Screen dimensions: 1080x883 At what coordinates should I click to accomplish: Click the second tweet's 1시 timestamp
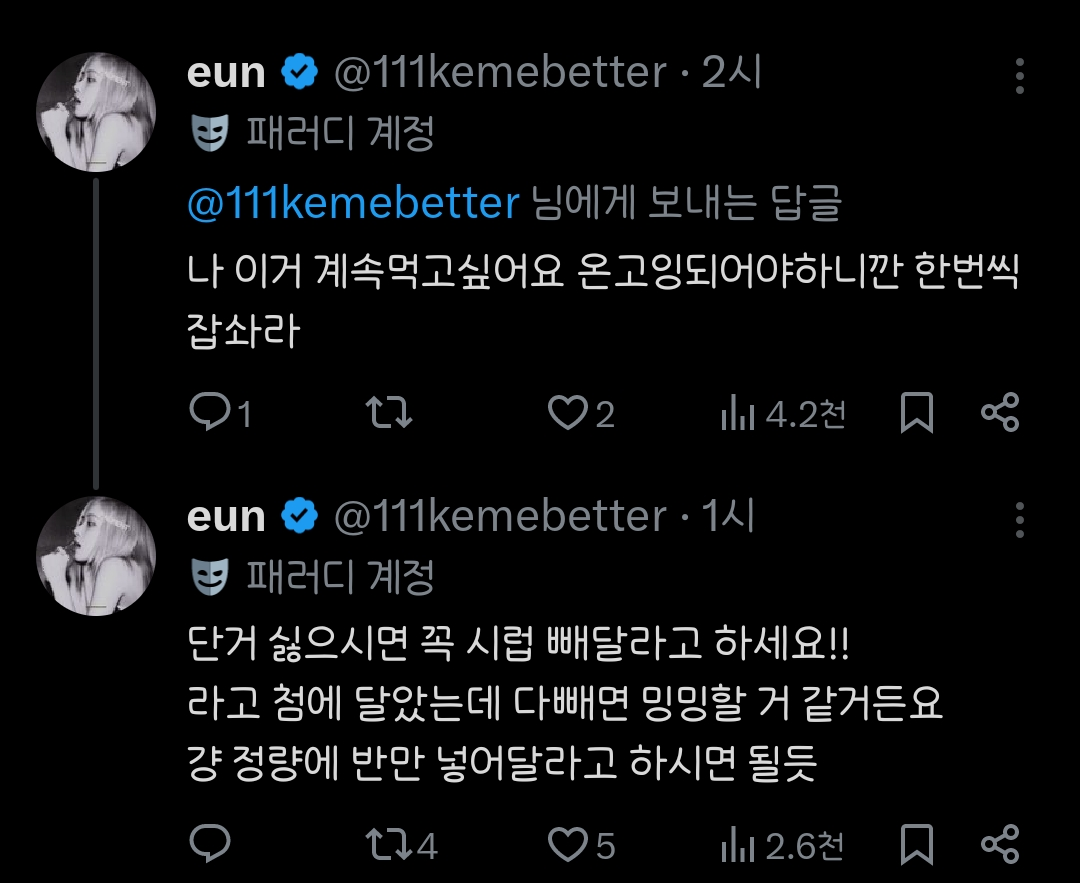point(728,517)
